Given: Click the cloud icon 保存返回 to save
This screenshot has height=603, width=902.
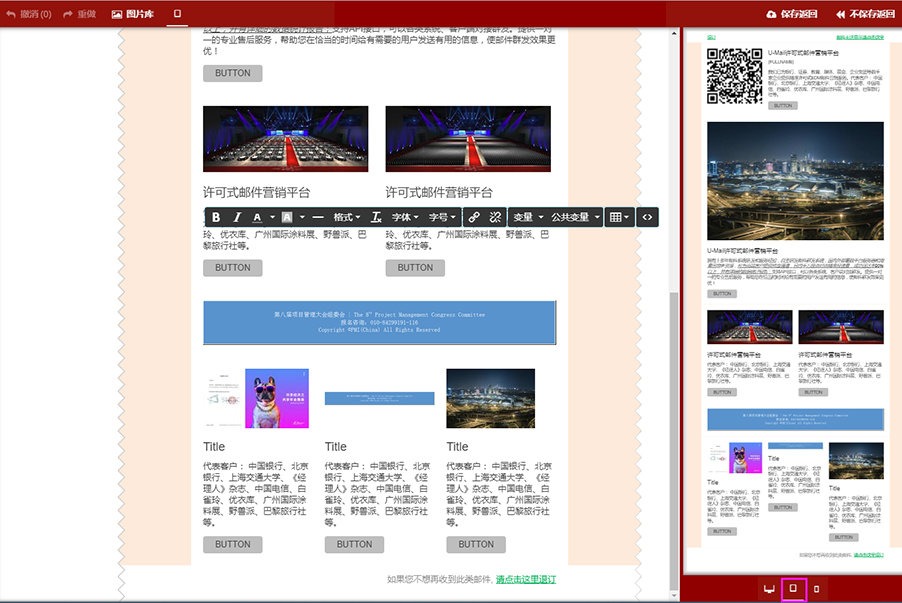Looking at the screenshot, I should coord(792,14).
